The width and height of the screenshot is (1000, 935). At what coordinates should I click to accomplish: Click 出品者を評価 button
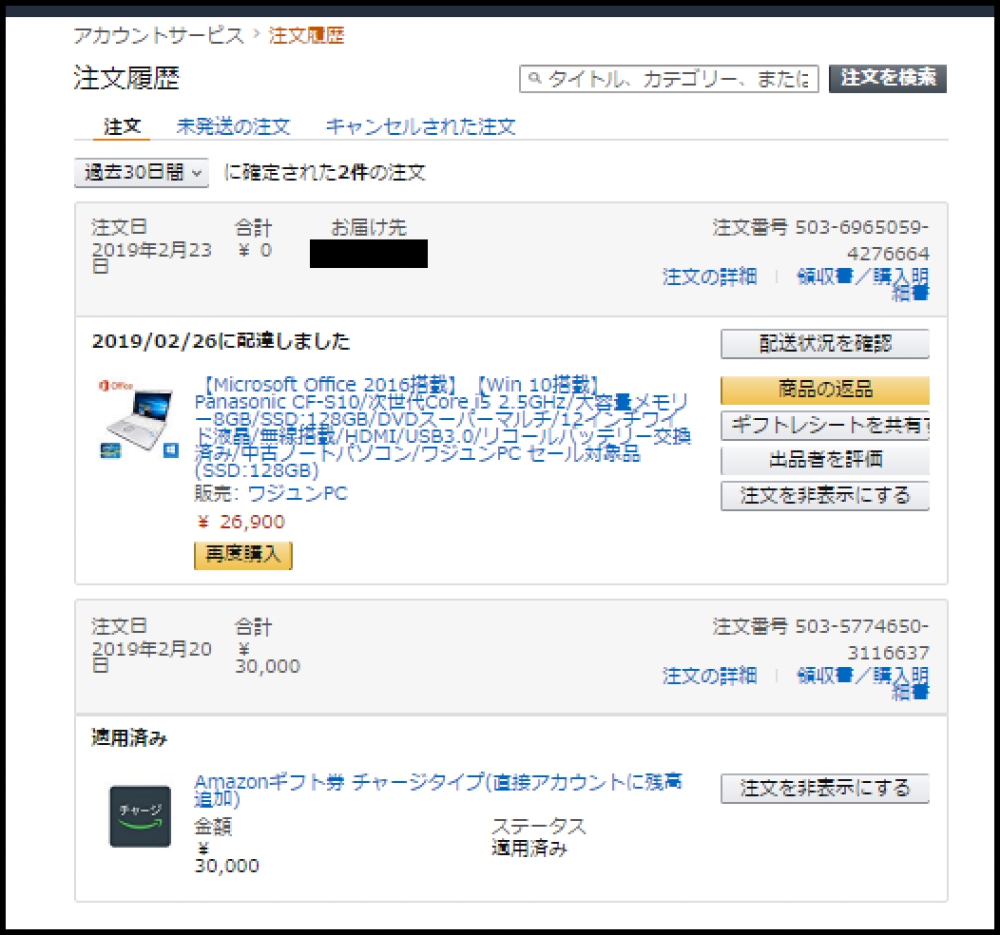tap(825, 460)
